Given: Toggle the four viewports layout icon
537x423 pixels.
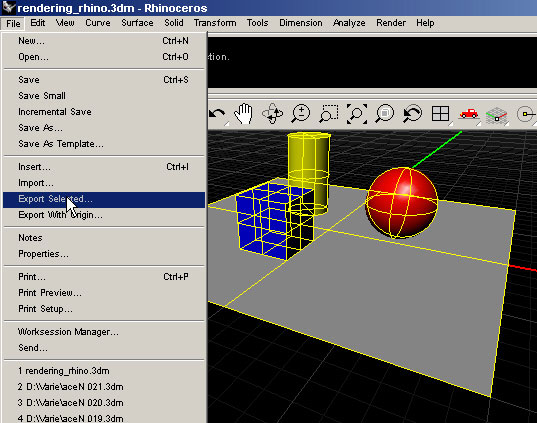Looking at the screenshot, I should (x=440, y=114).
